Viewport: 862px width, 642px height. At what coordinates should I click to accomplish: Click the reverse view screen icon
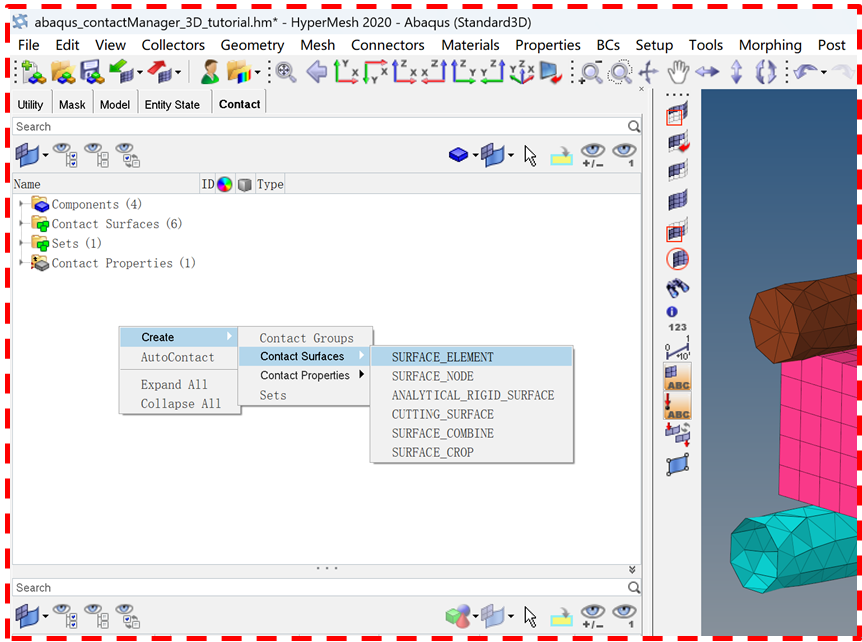[551, 72]
